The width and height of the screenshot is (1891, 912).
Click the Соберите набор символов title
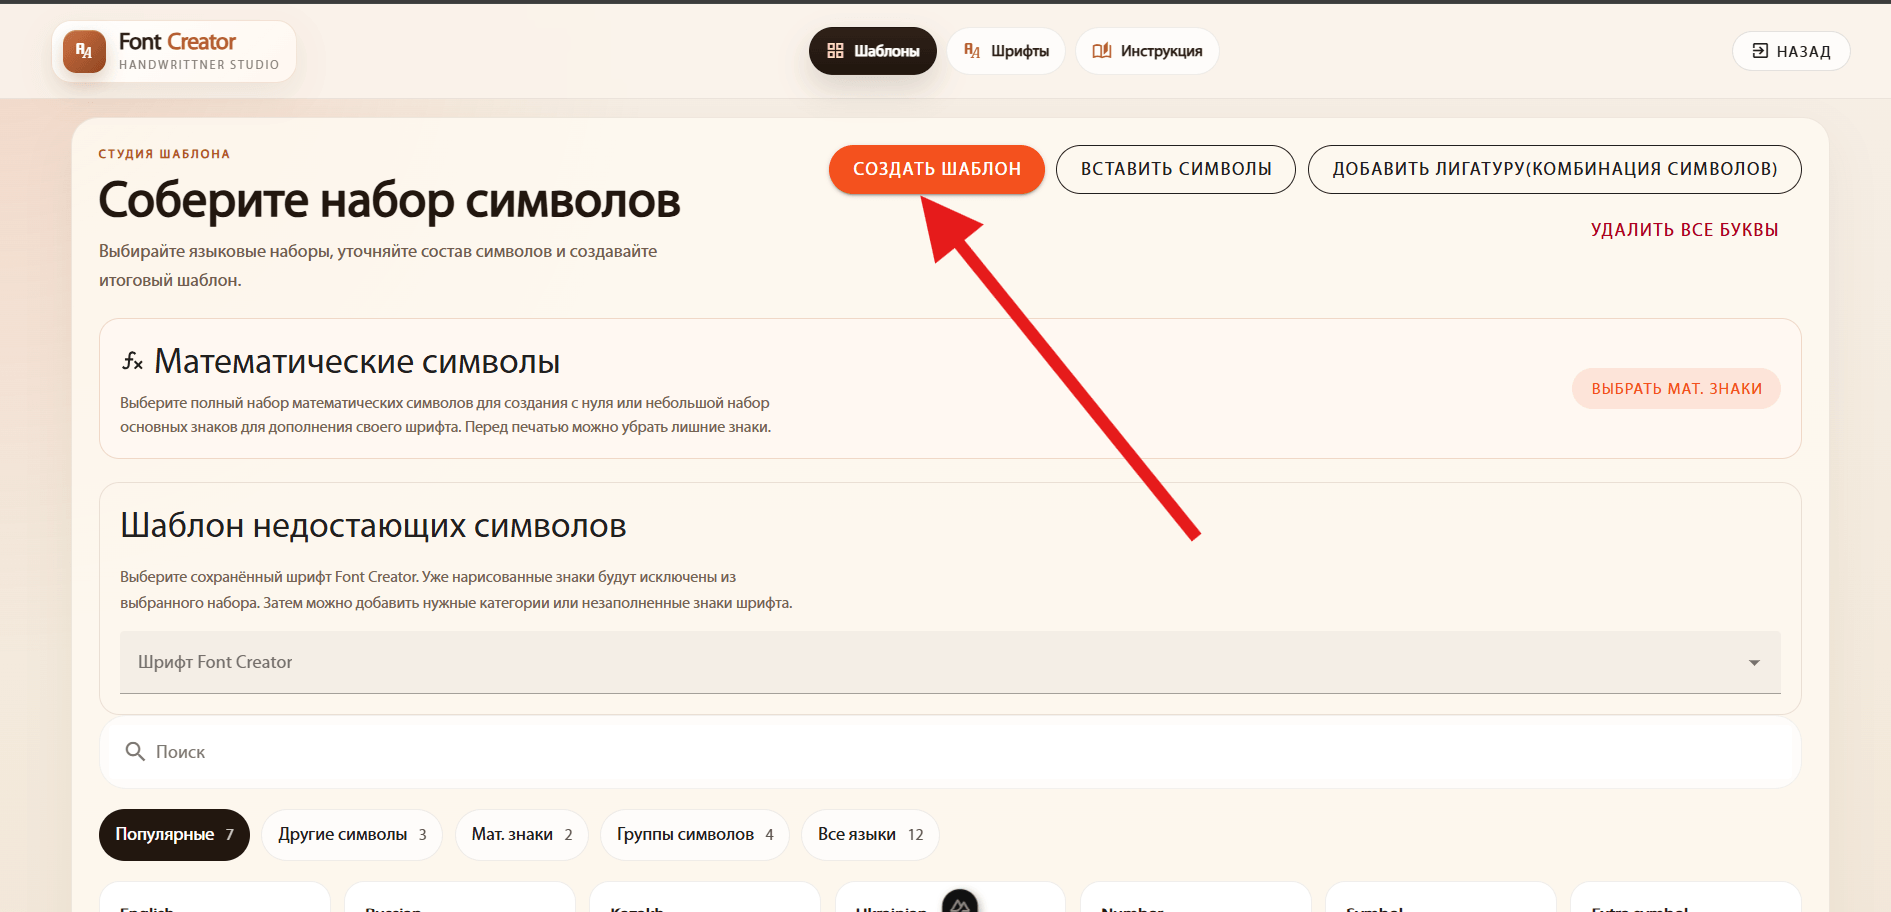coord(389,201)
